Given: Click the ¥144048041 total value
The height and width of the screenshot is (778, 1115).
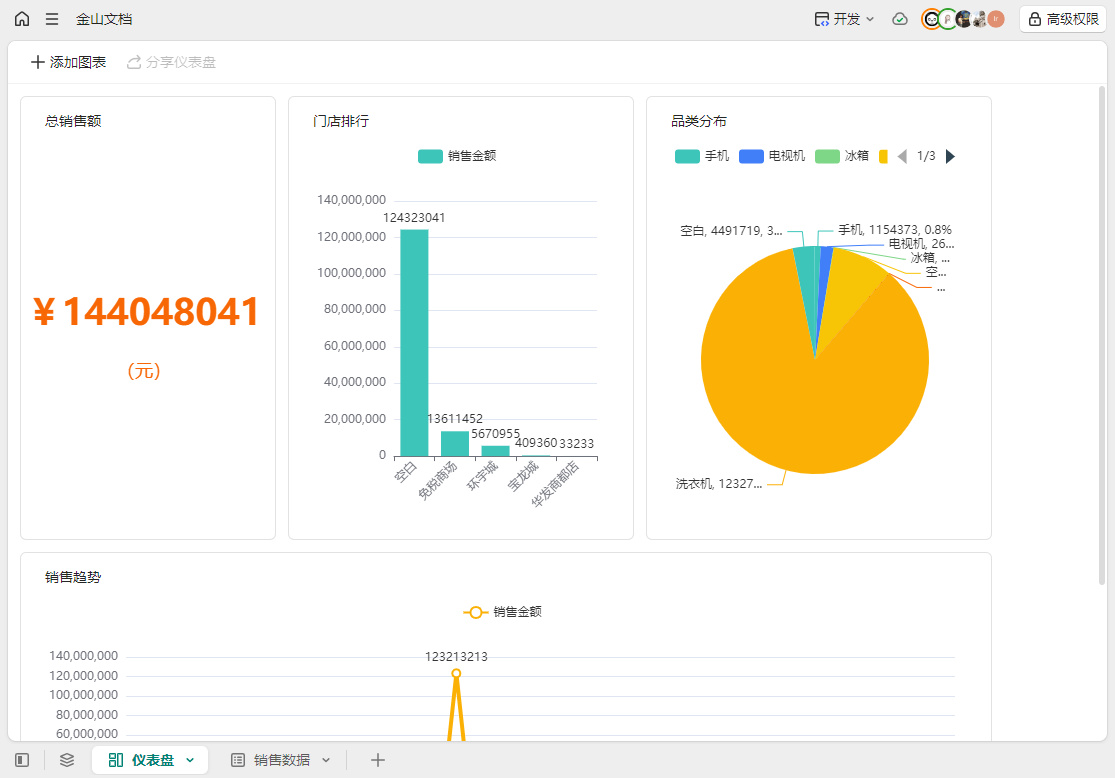Looking at the screenshot, I should (x=146, y=312).
